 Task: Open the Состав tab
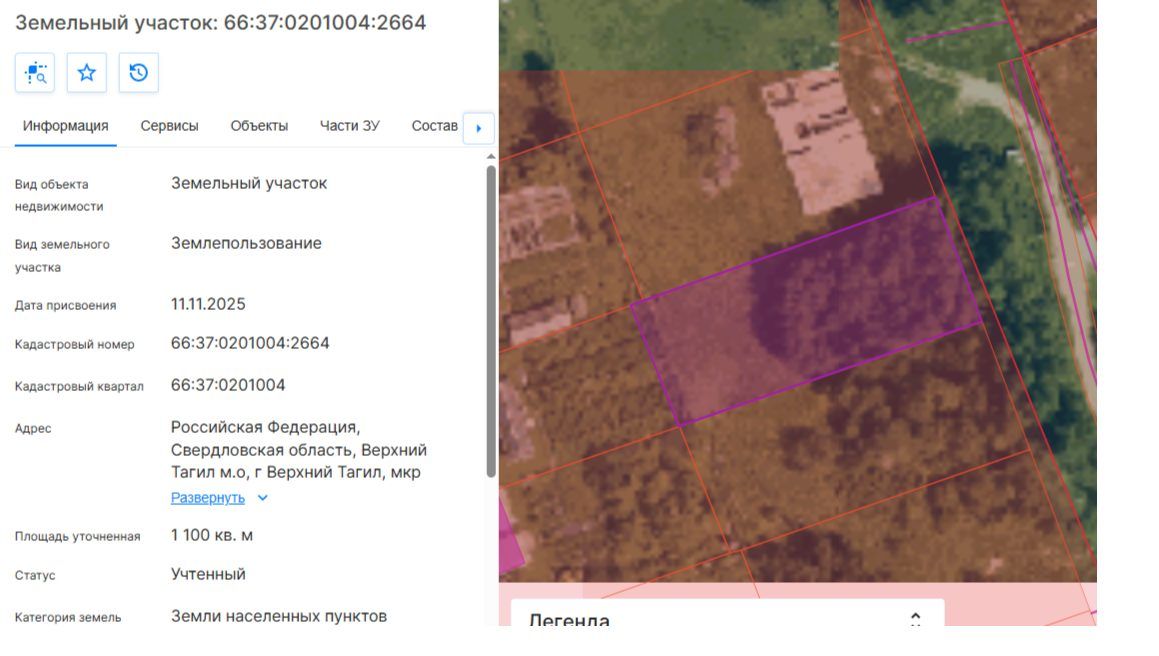pos(435,126)
